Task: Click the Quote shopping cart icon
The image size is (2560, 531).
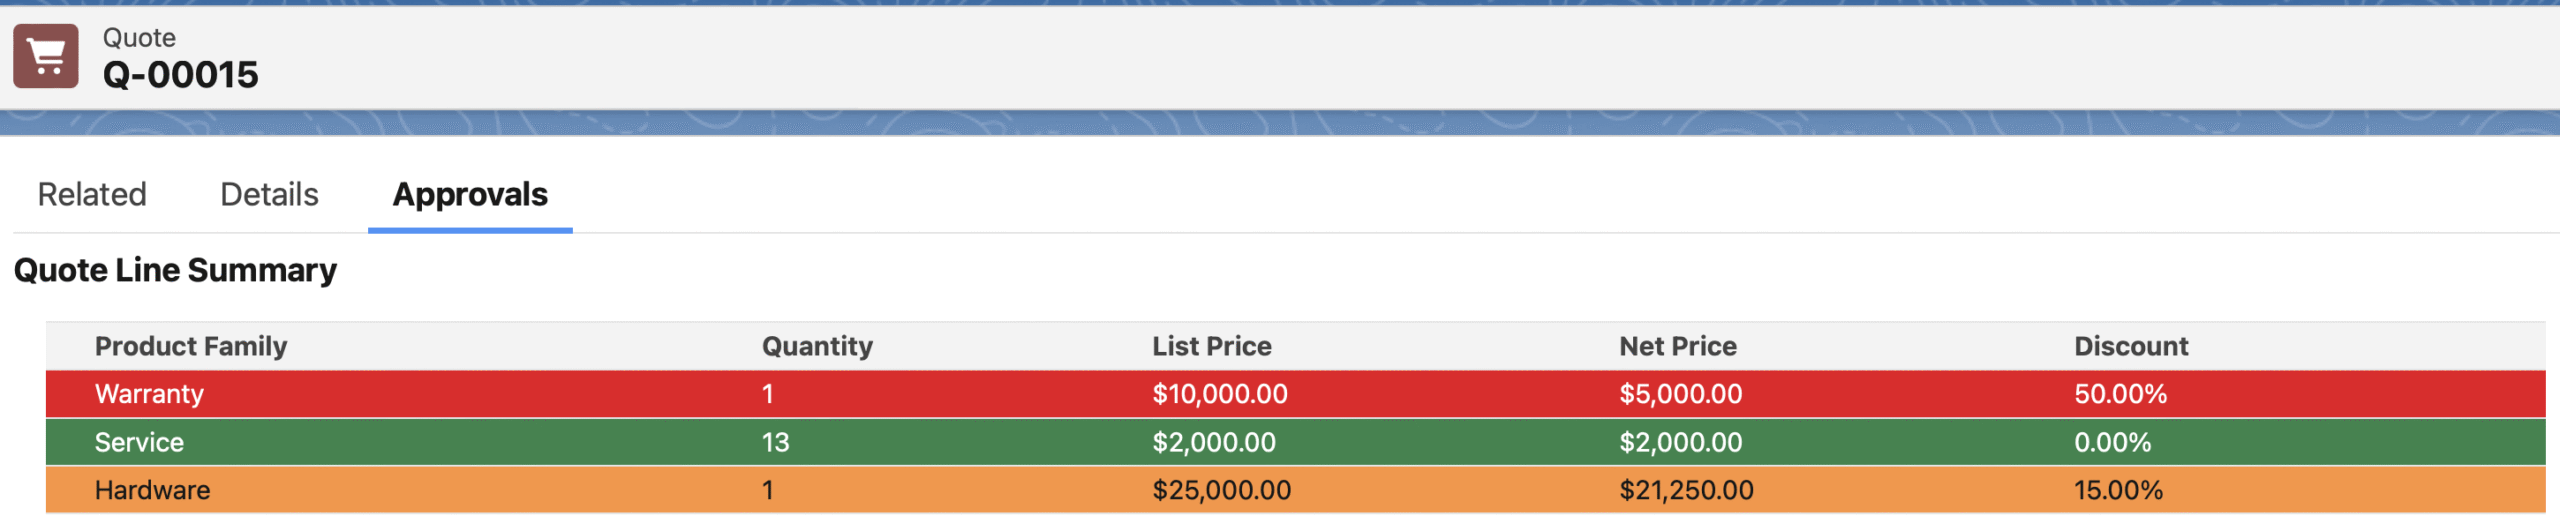Action: click(x=46, y=56)
